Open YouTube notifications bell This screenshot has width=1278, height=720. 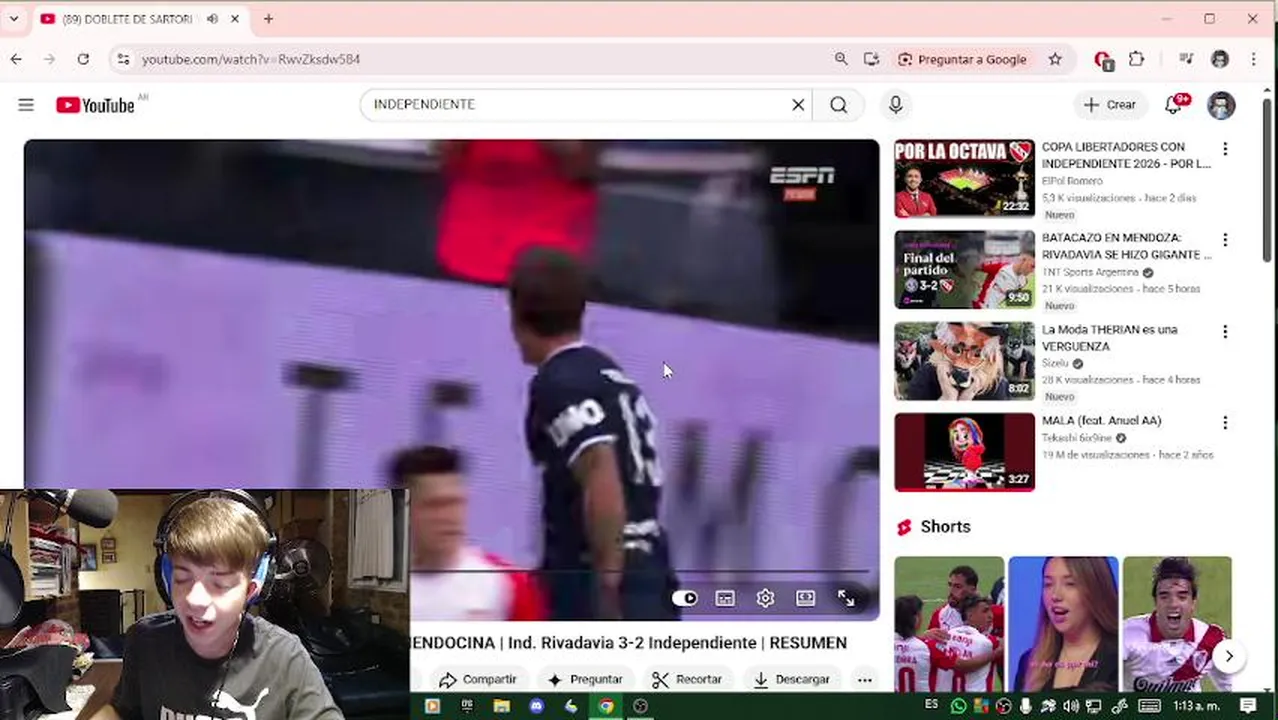[x=1174, y=105]
